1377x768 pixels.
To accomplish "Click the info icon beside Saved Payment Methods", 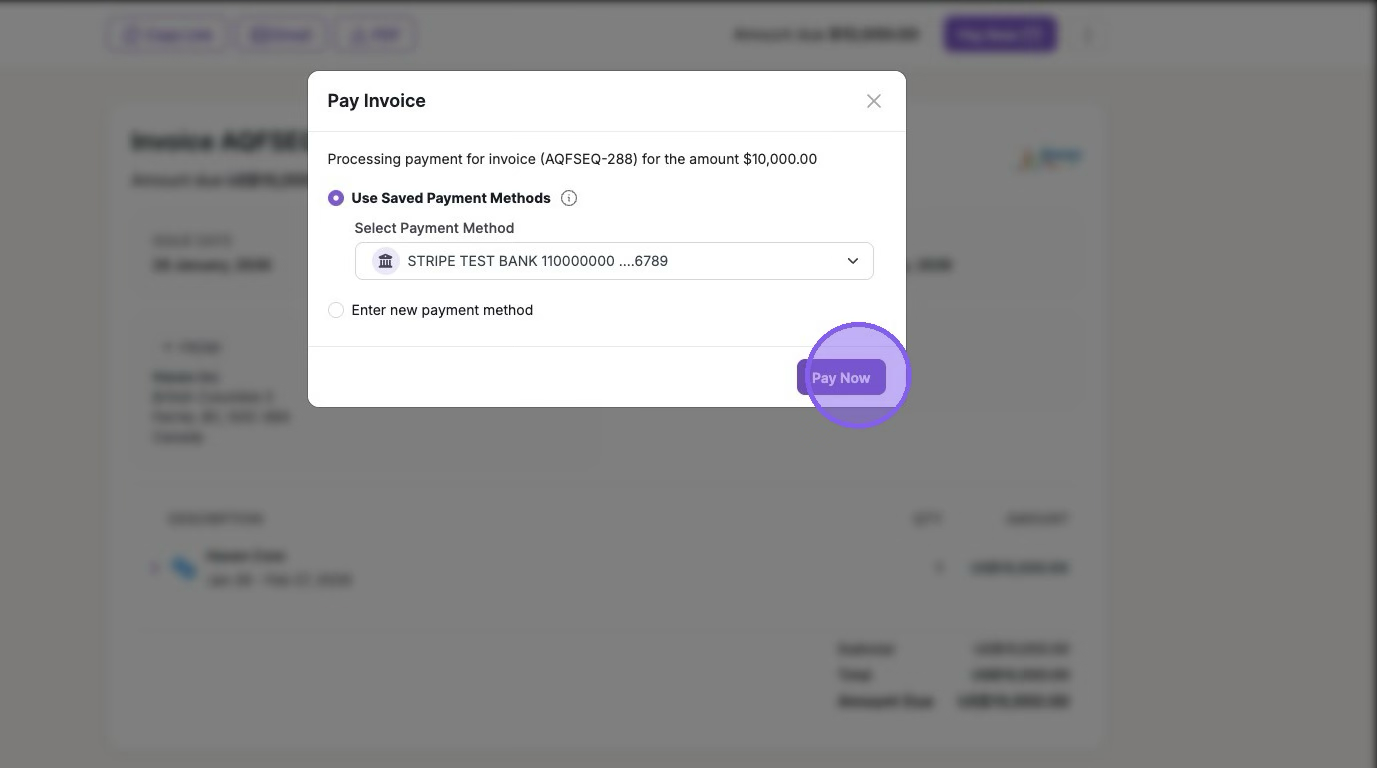I will (569, 198).
